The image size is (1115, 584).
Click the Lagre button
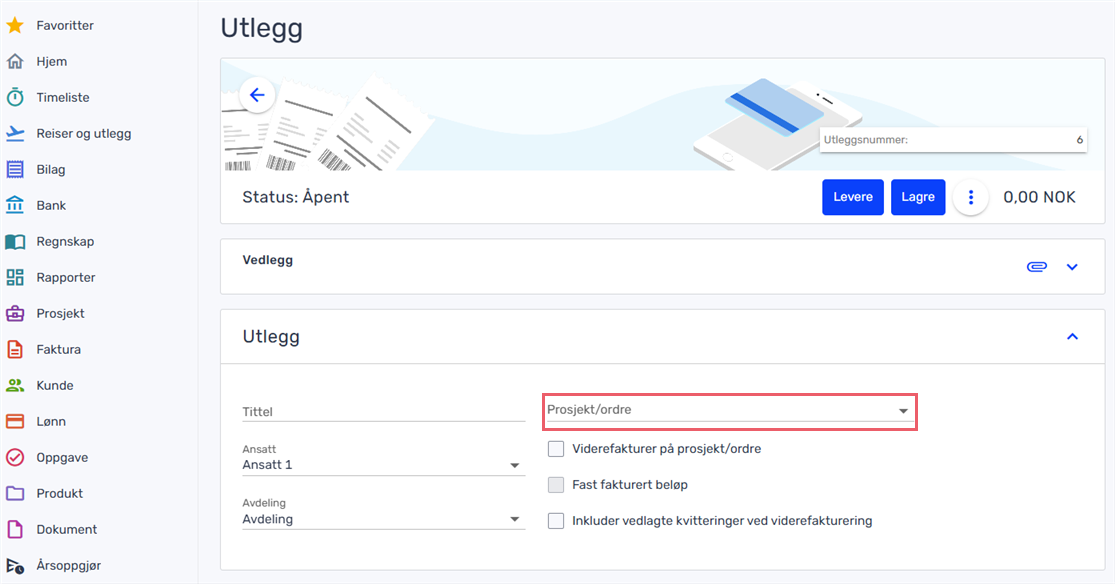click(918, 197)
